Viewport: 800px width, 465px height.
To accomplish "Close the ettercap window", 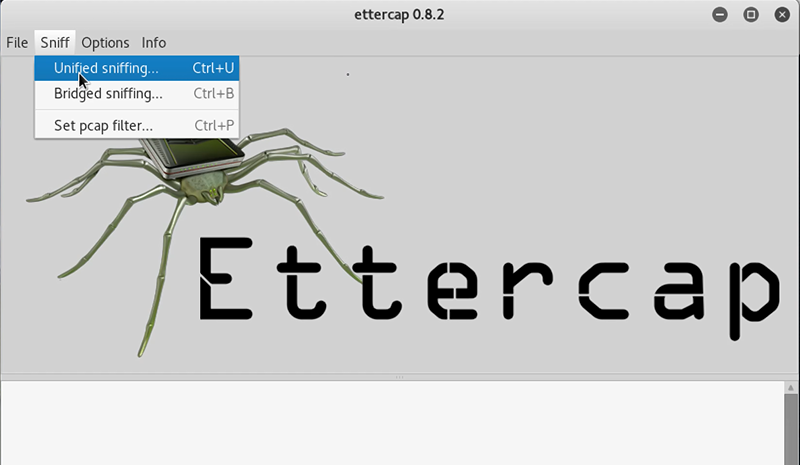I will pyautogui.click(x=782, y=15).
